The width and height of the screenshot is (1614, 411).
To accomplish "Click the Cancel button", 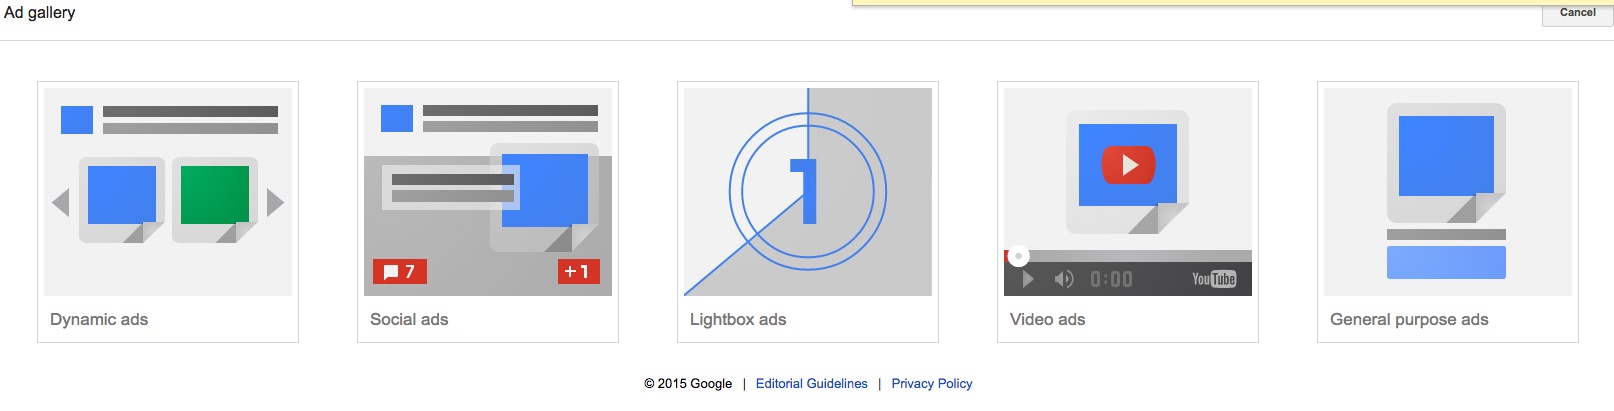I will (x=1577, y=13).
